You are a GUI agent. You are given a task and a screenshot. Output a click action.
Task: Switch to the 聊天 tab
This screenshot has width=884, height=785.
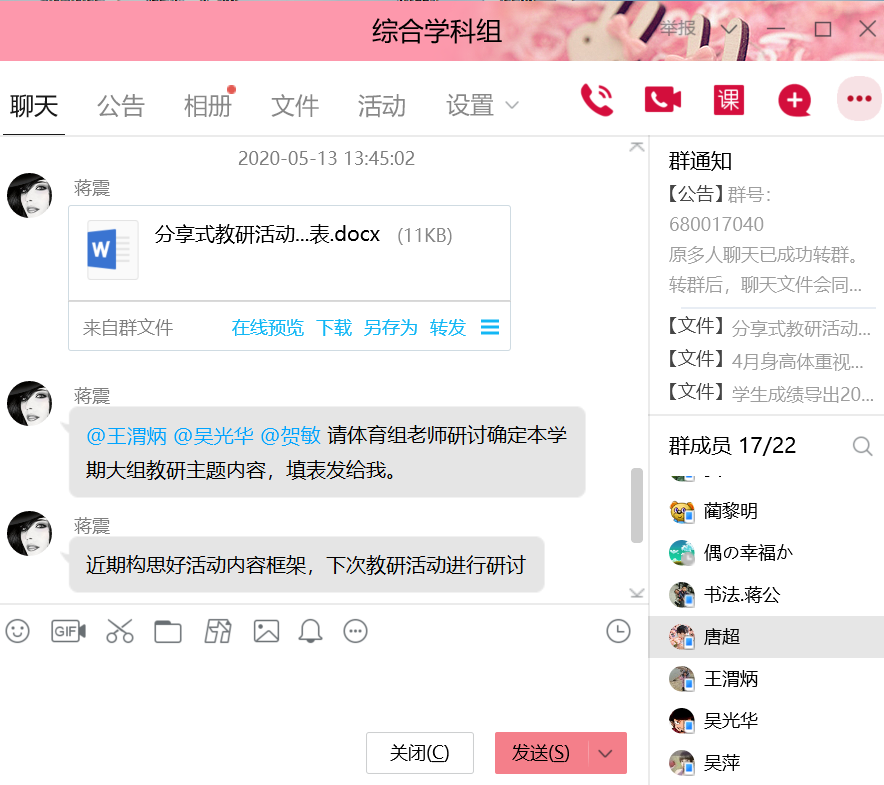click(x=34, y=106)
